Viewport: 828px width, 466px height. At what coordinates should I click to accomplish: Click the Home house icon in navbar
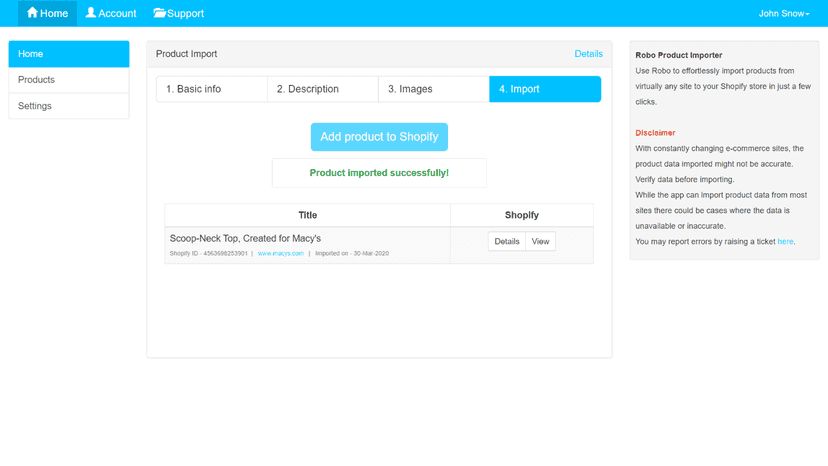(32, 13)
